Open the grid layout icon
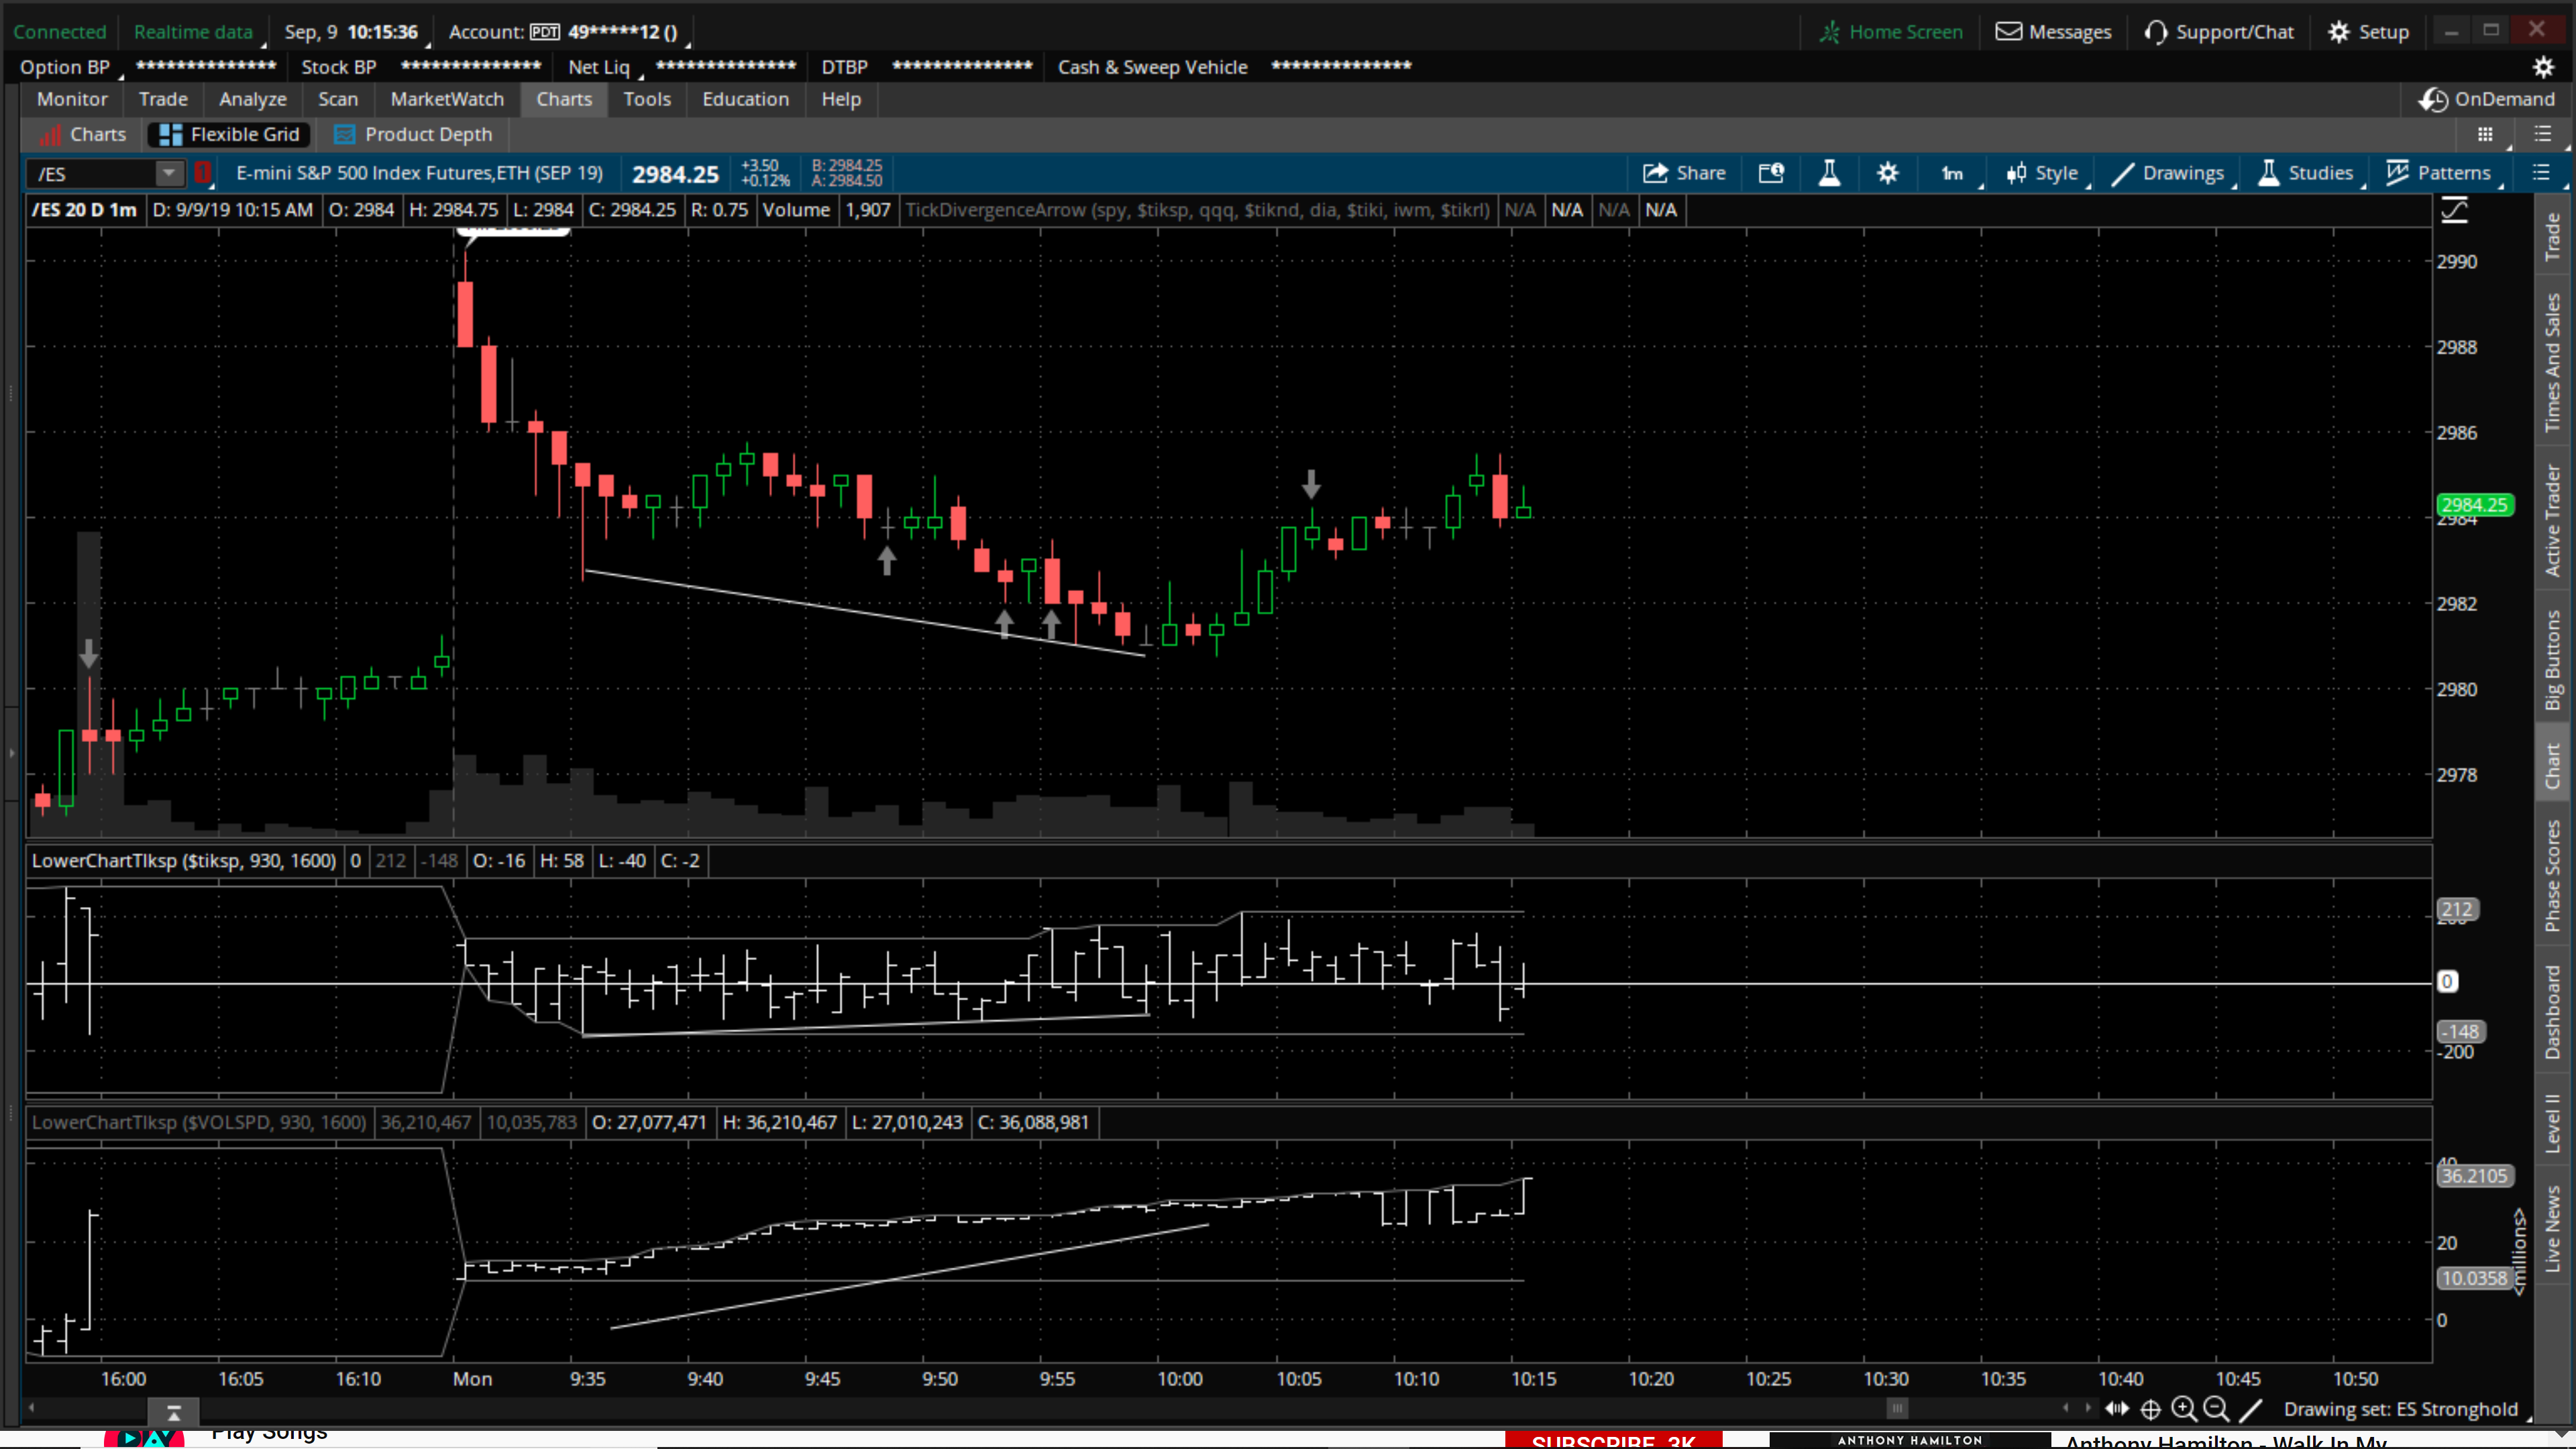 (2485, 134)
